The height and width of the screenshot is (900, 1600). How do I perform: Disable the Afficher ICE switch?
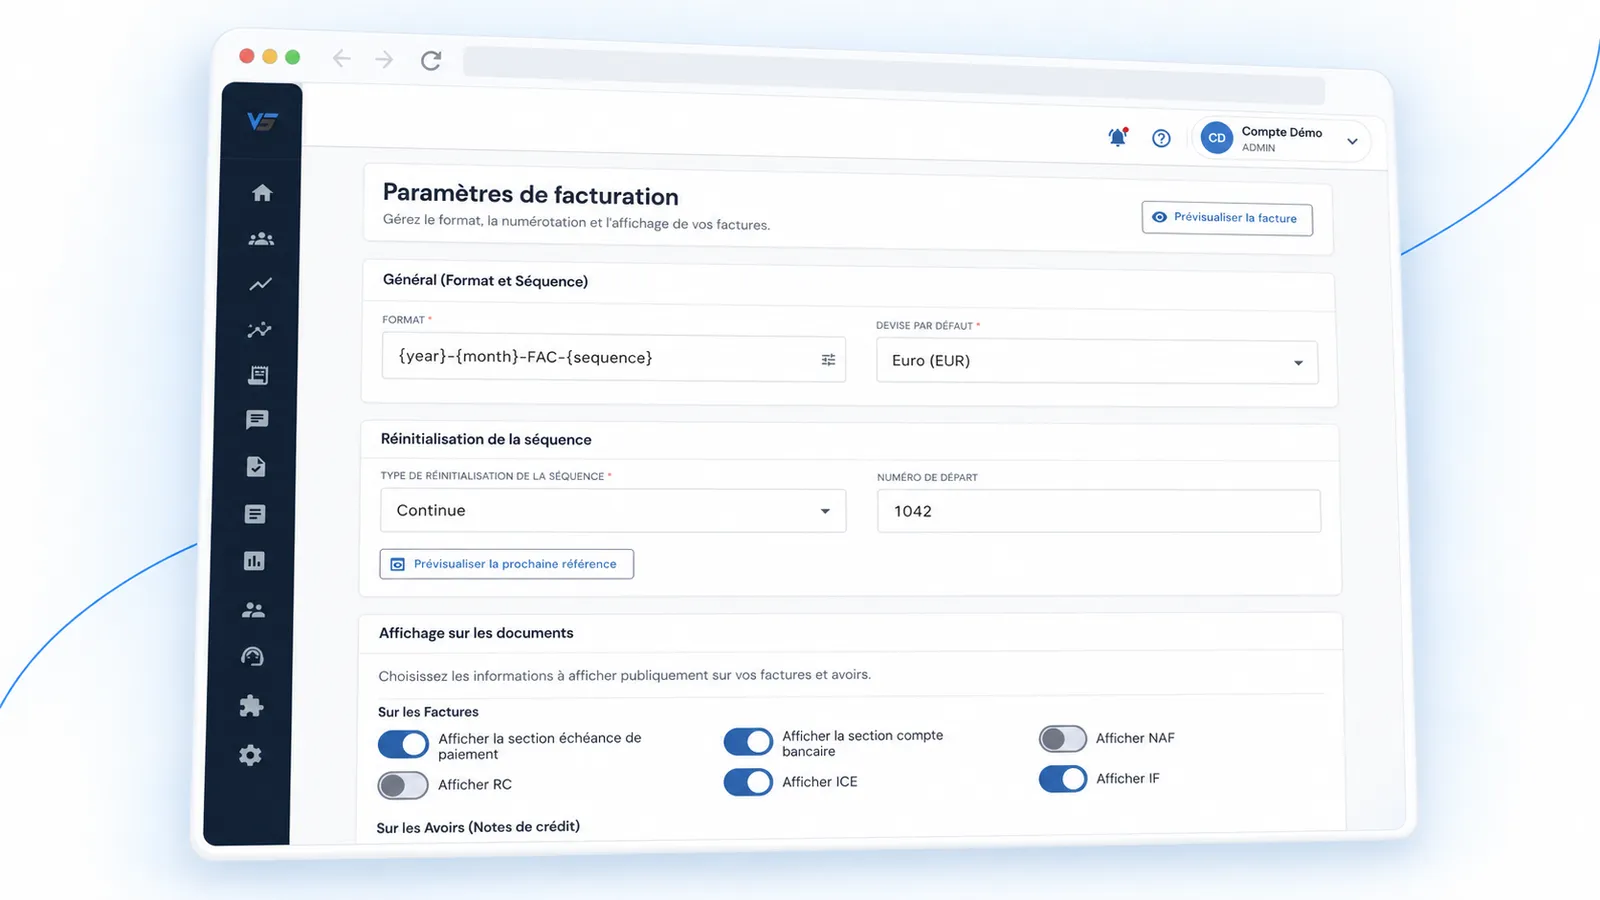click(x=748, y=782)
